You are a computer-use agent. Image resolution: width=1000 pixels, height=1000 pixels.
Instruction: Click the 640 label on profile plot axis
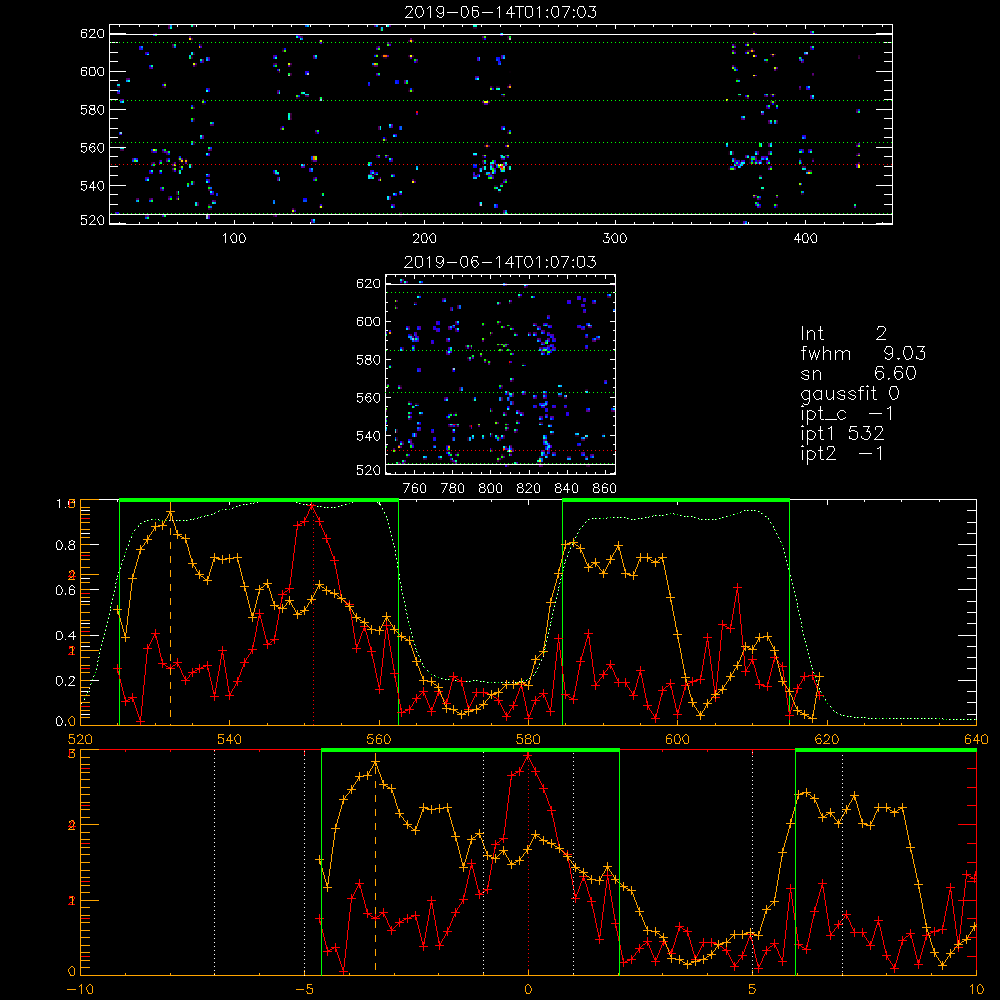tap(976, 739)
